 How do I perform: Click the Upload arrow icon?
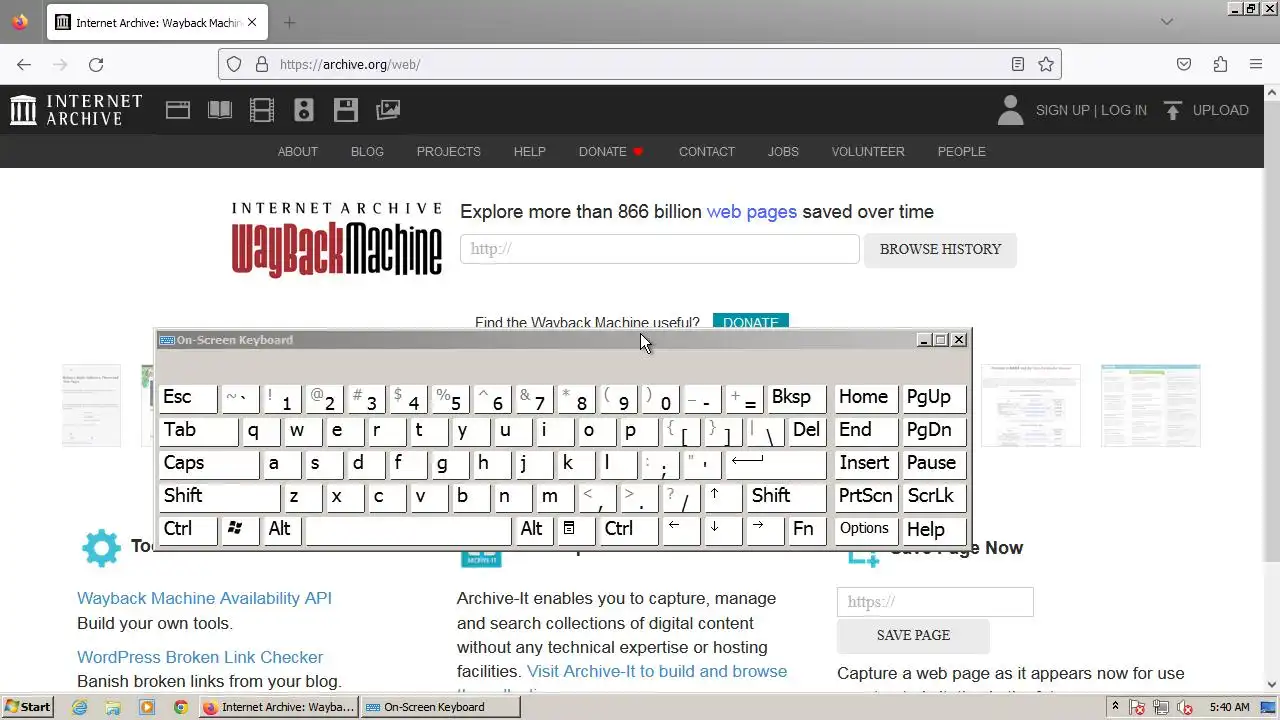coord(1174,110)
